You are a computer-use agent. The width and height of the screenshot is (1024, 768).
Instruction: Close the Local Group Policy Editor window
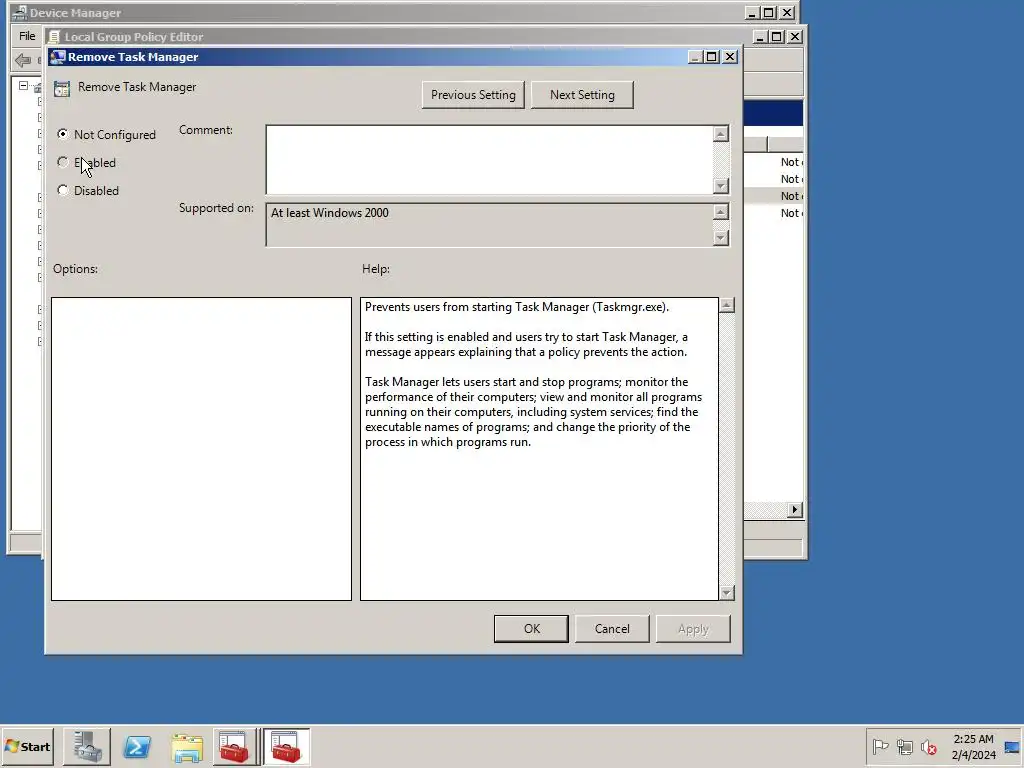click(x=795, y=37)
